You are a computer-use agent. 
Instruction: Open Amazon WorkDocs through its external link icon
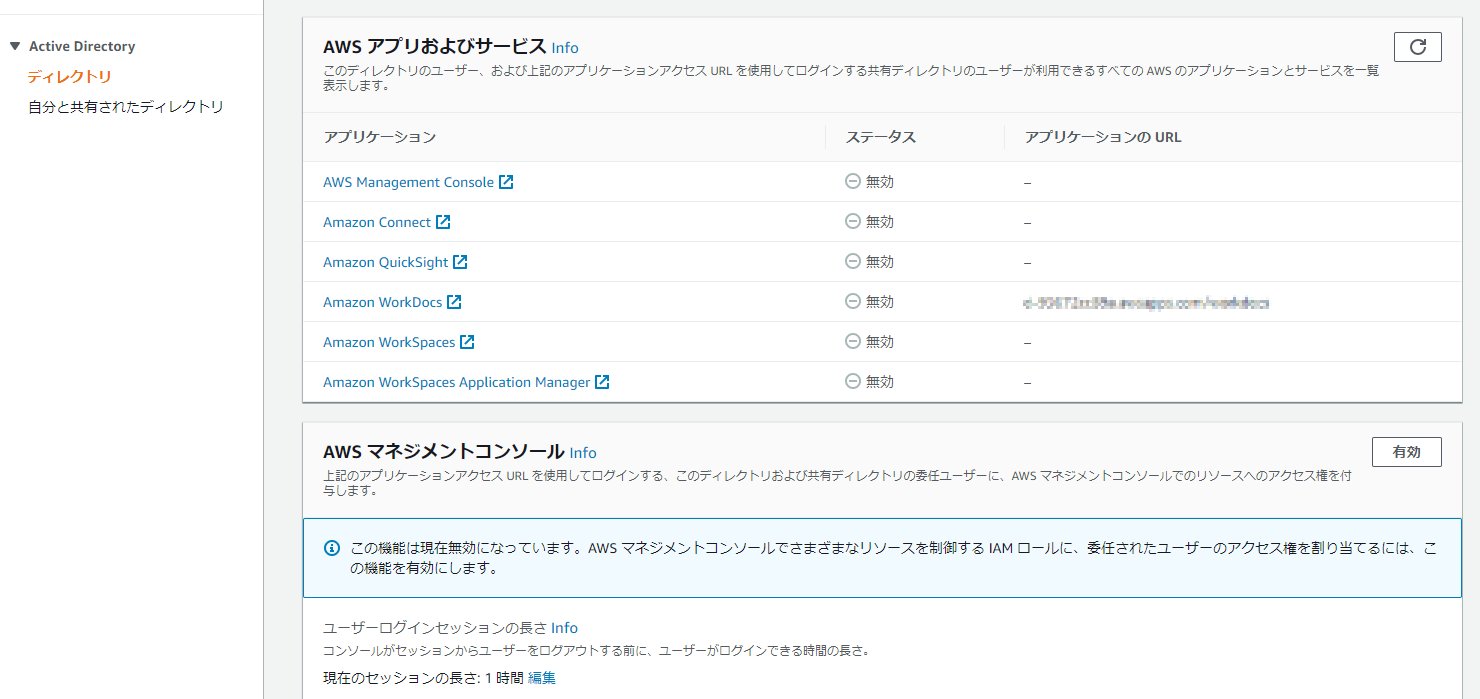[x=455, y=301]
